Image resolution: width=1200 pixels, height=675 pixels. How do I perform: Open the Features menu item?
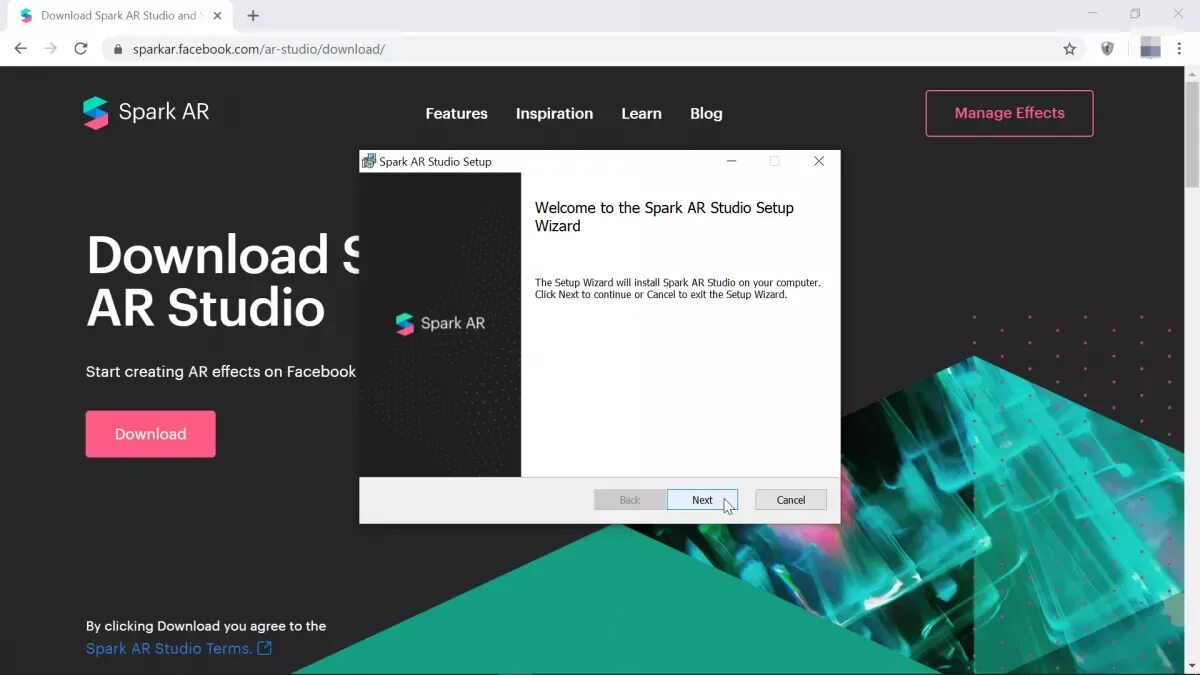click(456, 113)
